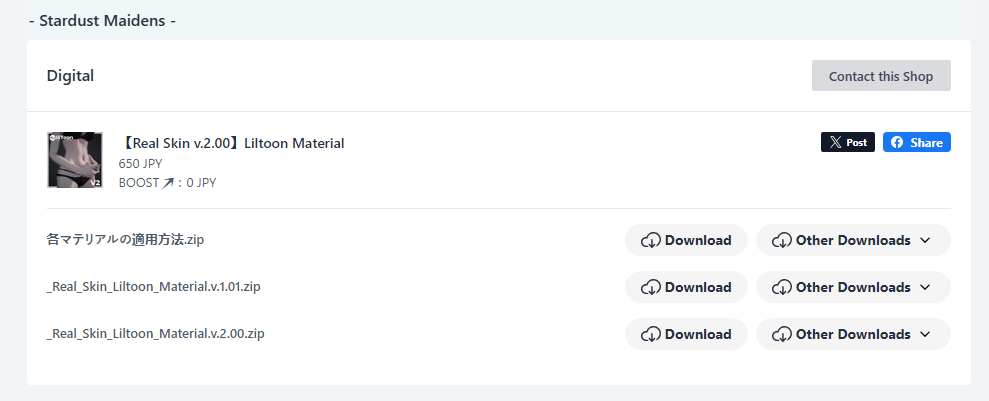Open the【Real Skin v.2.00】Liltoon Material title link
989x401 pixels.
point(231,143)
